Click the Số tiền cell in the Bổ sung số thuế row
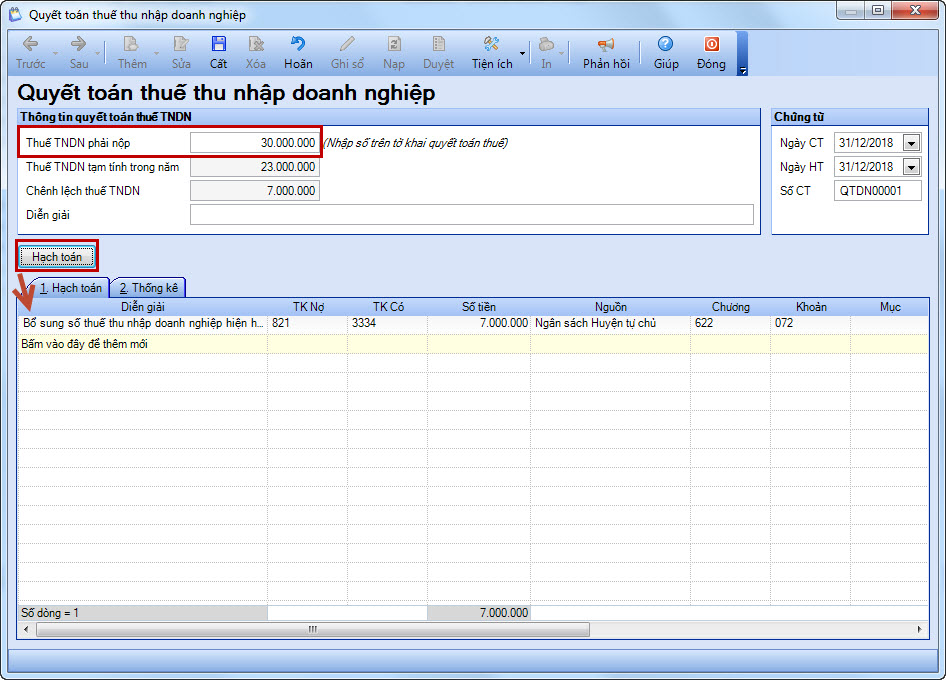 (479, 323)
